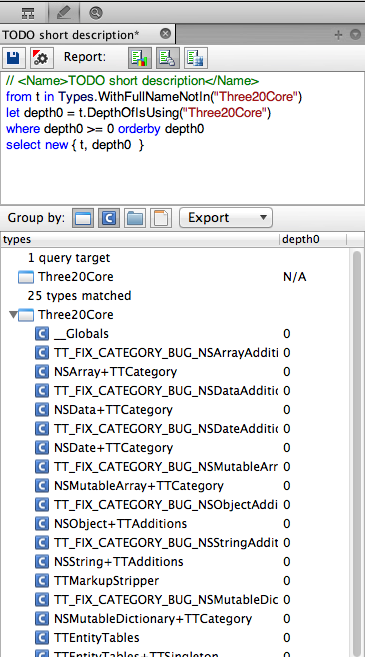Select NSDate+TTCategory row

pos(176,448)
